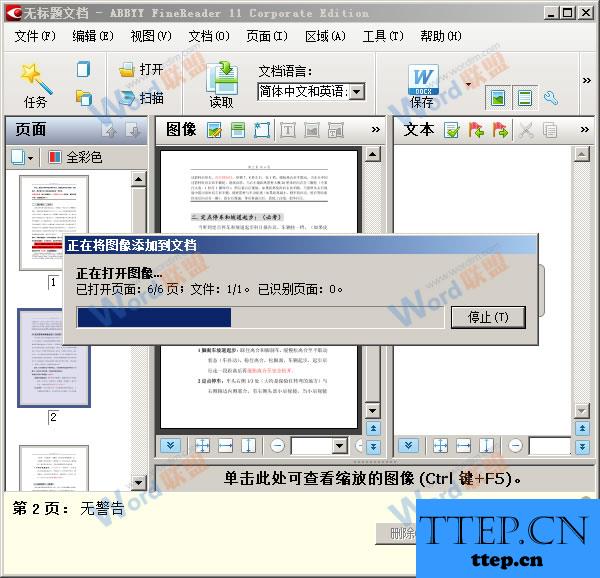This screenshot has width=600, height=578.
Task: Open the Page (页面) menu
Action: coord(267,36)
